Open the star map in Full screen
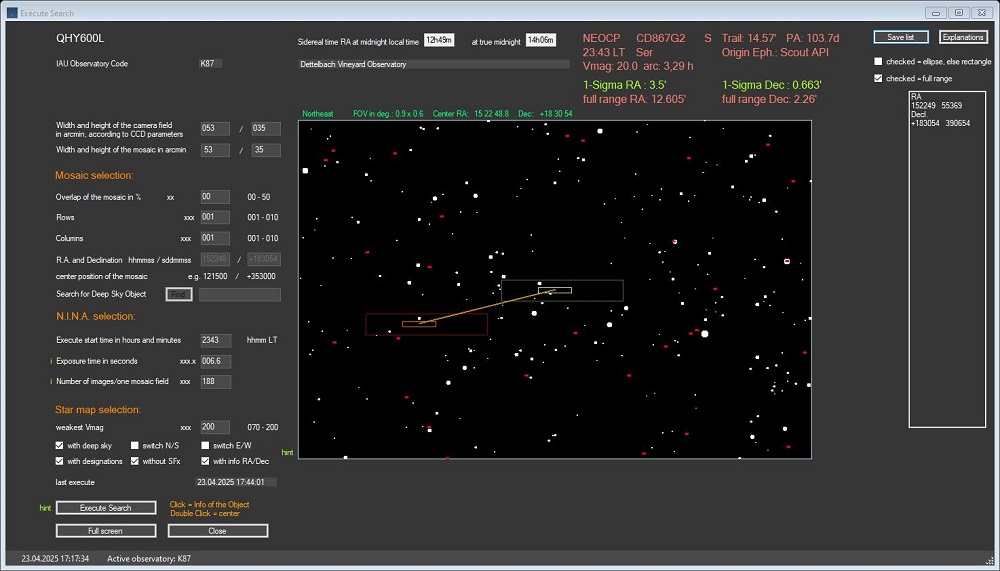Image resolution: width=1000 pixels, height=571 pixels. click(106, 531)
